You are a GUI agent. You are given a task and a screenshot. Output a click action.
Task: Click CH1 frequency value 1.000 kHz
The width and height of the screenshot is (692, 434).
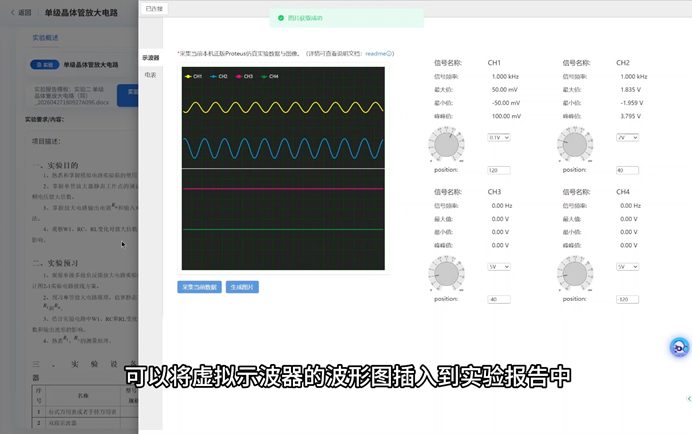pos(505,76)
